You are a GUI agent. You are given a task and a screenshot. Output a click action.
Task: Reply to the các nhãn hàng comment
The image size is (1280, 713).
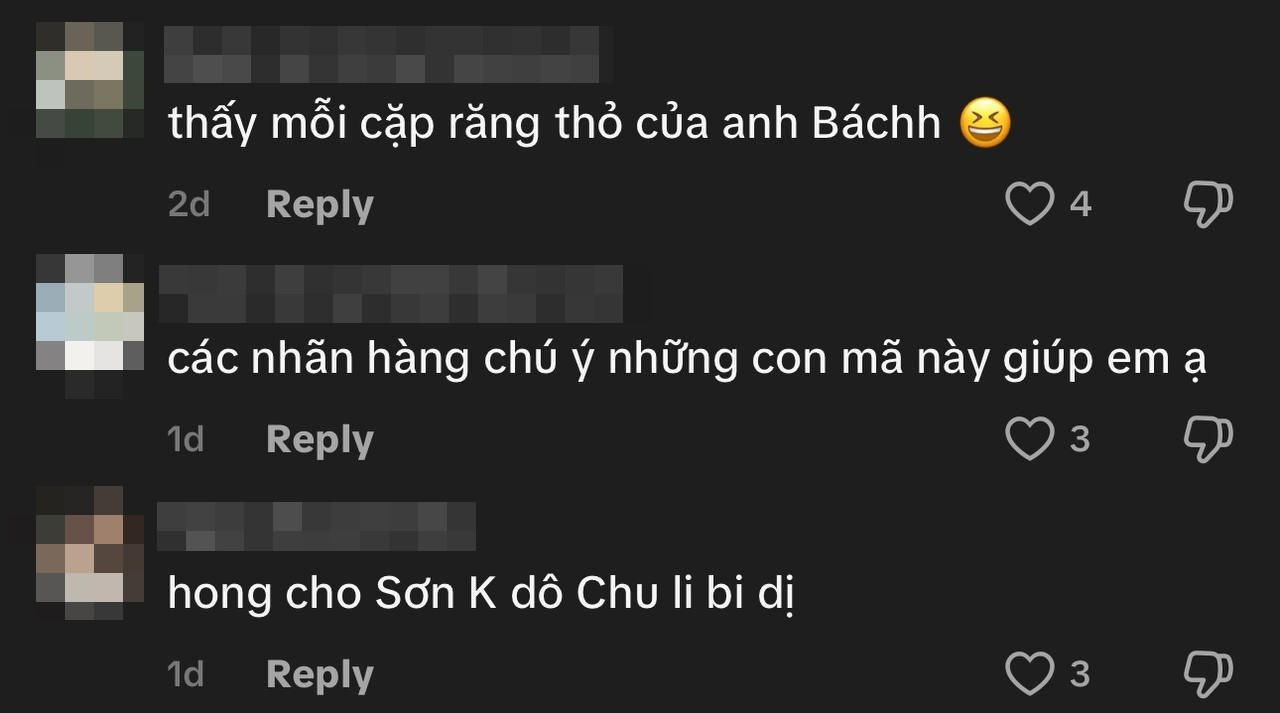tap(319, 439)
